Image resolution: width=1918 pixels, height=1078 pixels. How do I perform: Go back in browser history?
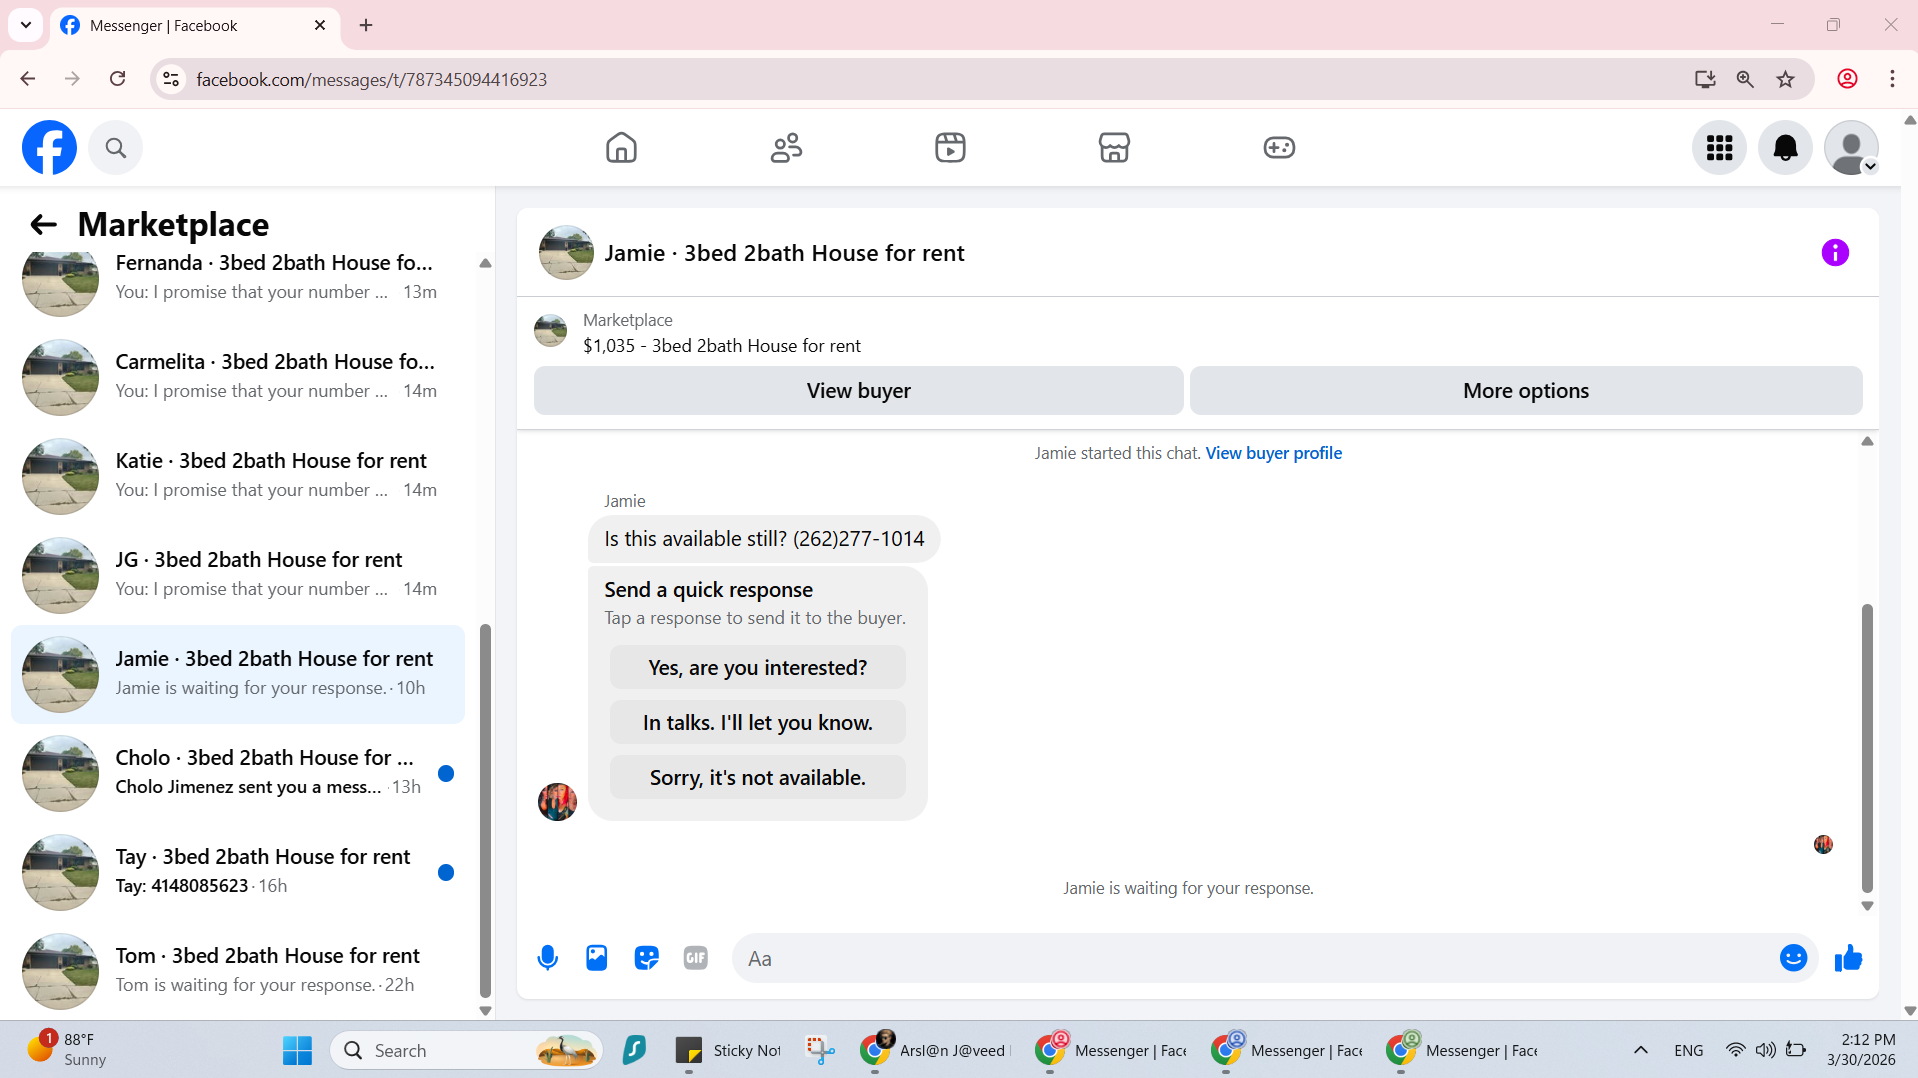point(27,79)
